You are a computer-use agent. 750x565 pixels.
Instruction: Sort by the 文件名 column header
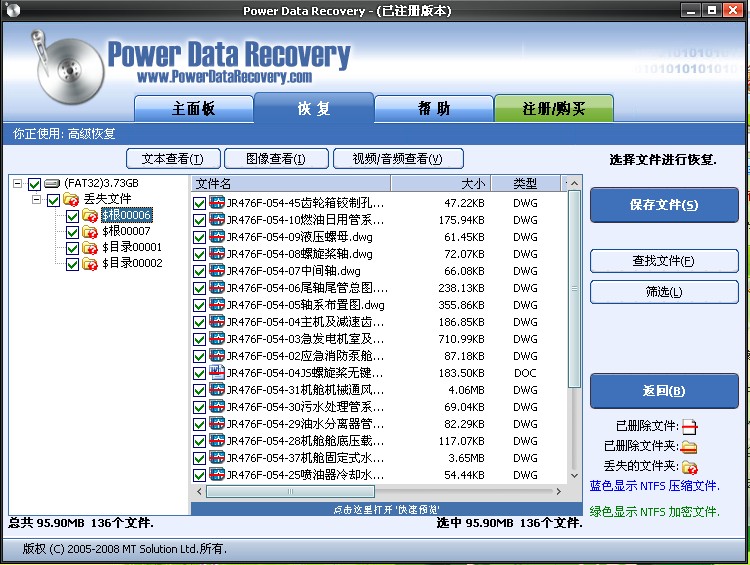(291, 183)
